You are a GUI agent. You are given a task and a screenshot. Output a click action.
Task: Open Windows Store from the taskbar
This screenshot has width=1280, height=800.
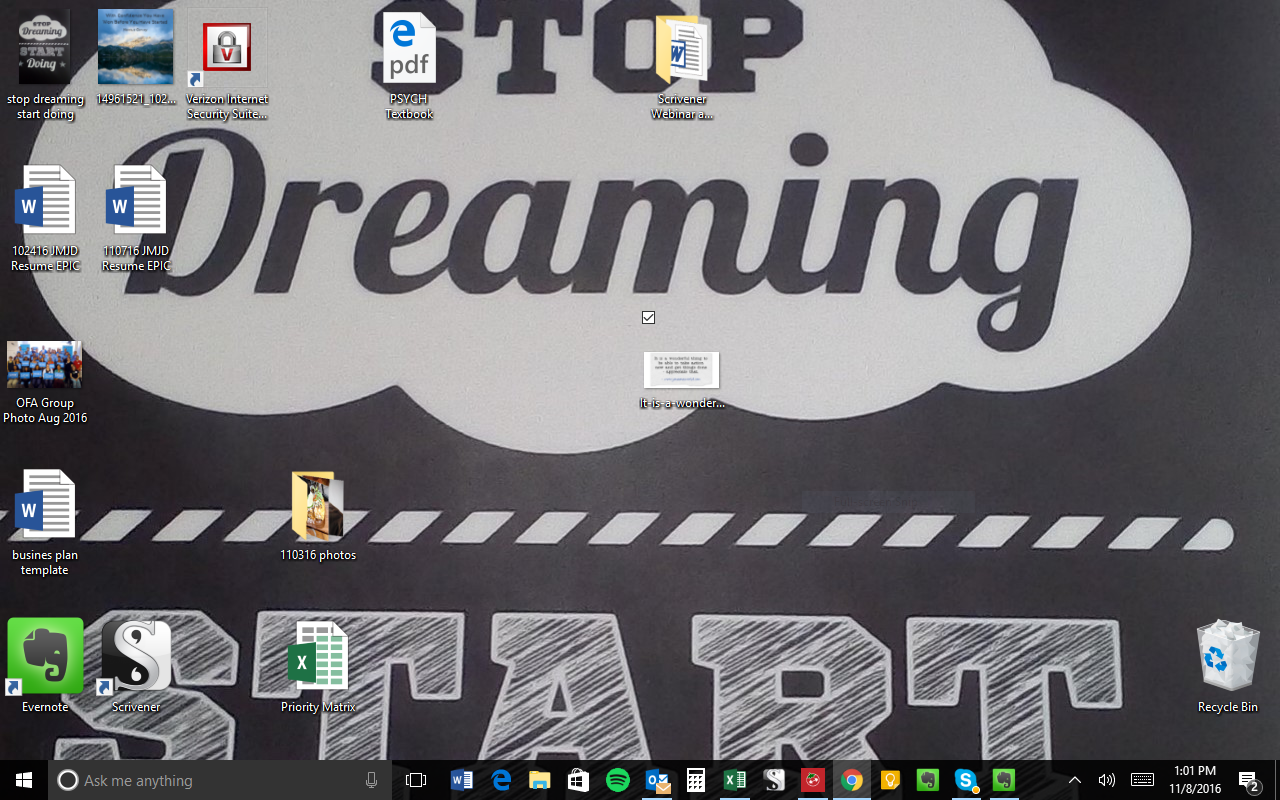click(579, 780)
